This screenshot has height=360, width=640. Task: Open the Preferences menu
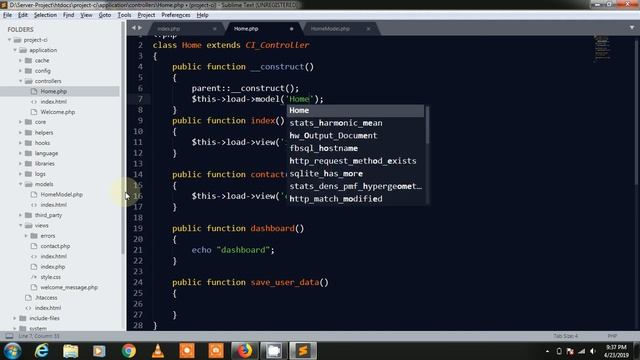(176, 15)
